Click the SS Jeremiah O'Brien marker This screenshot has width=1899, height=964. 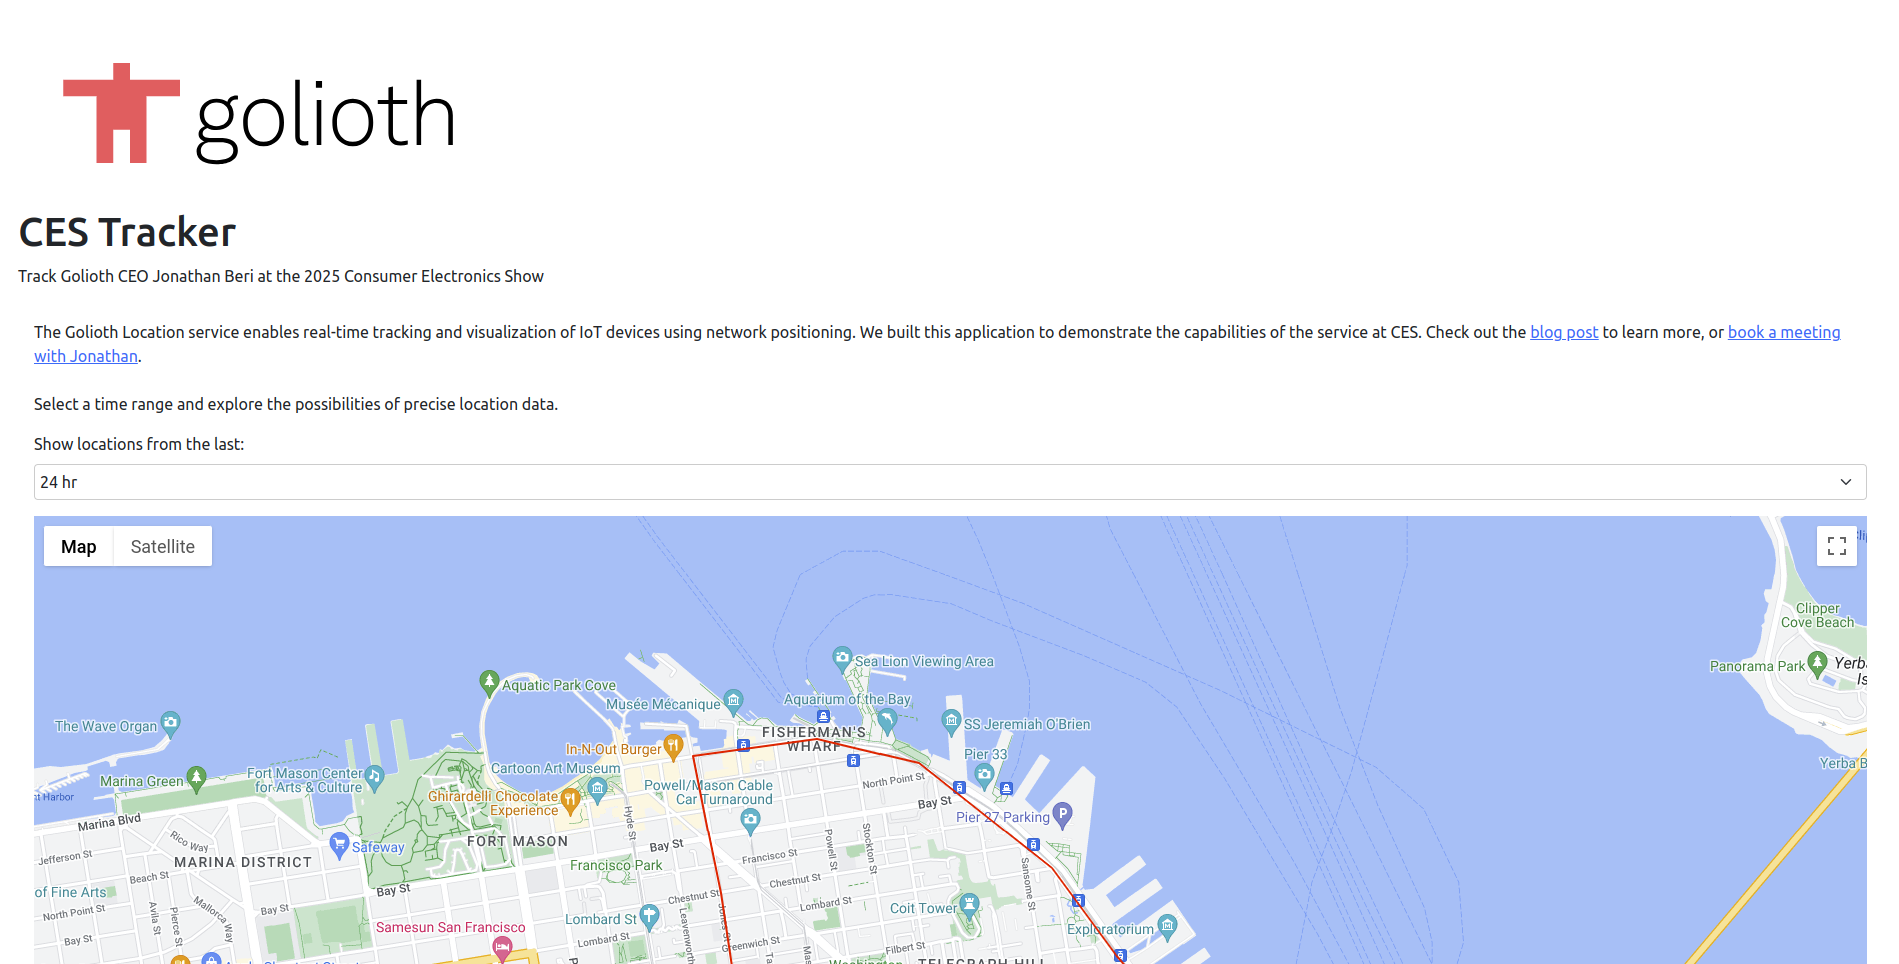[x=952, y=721]
